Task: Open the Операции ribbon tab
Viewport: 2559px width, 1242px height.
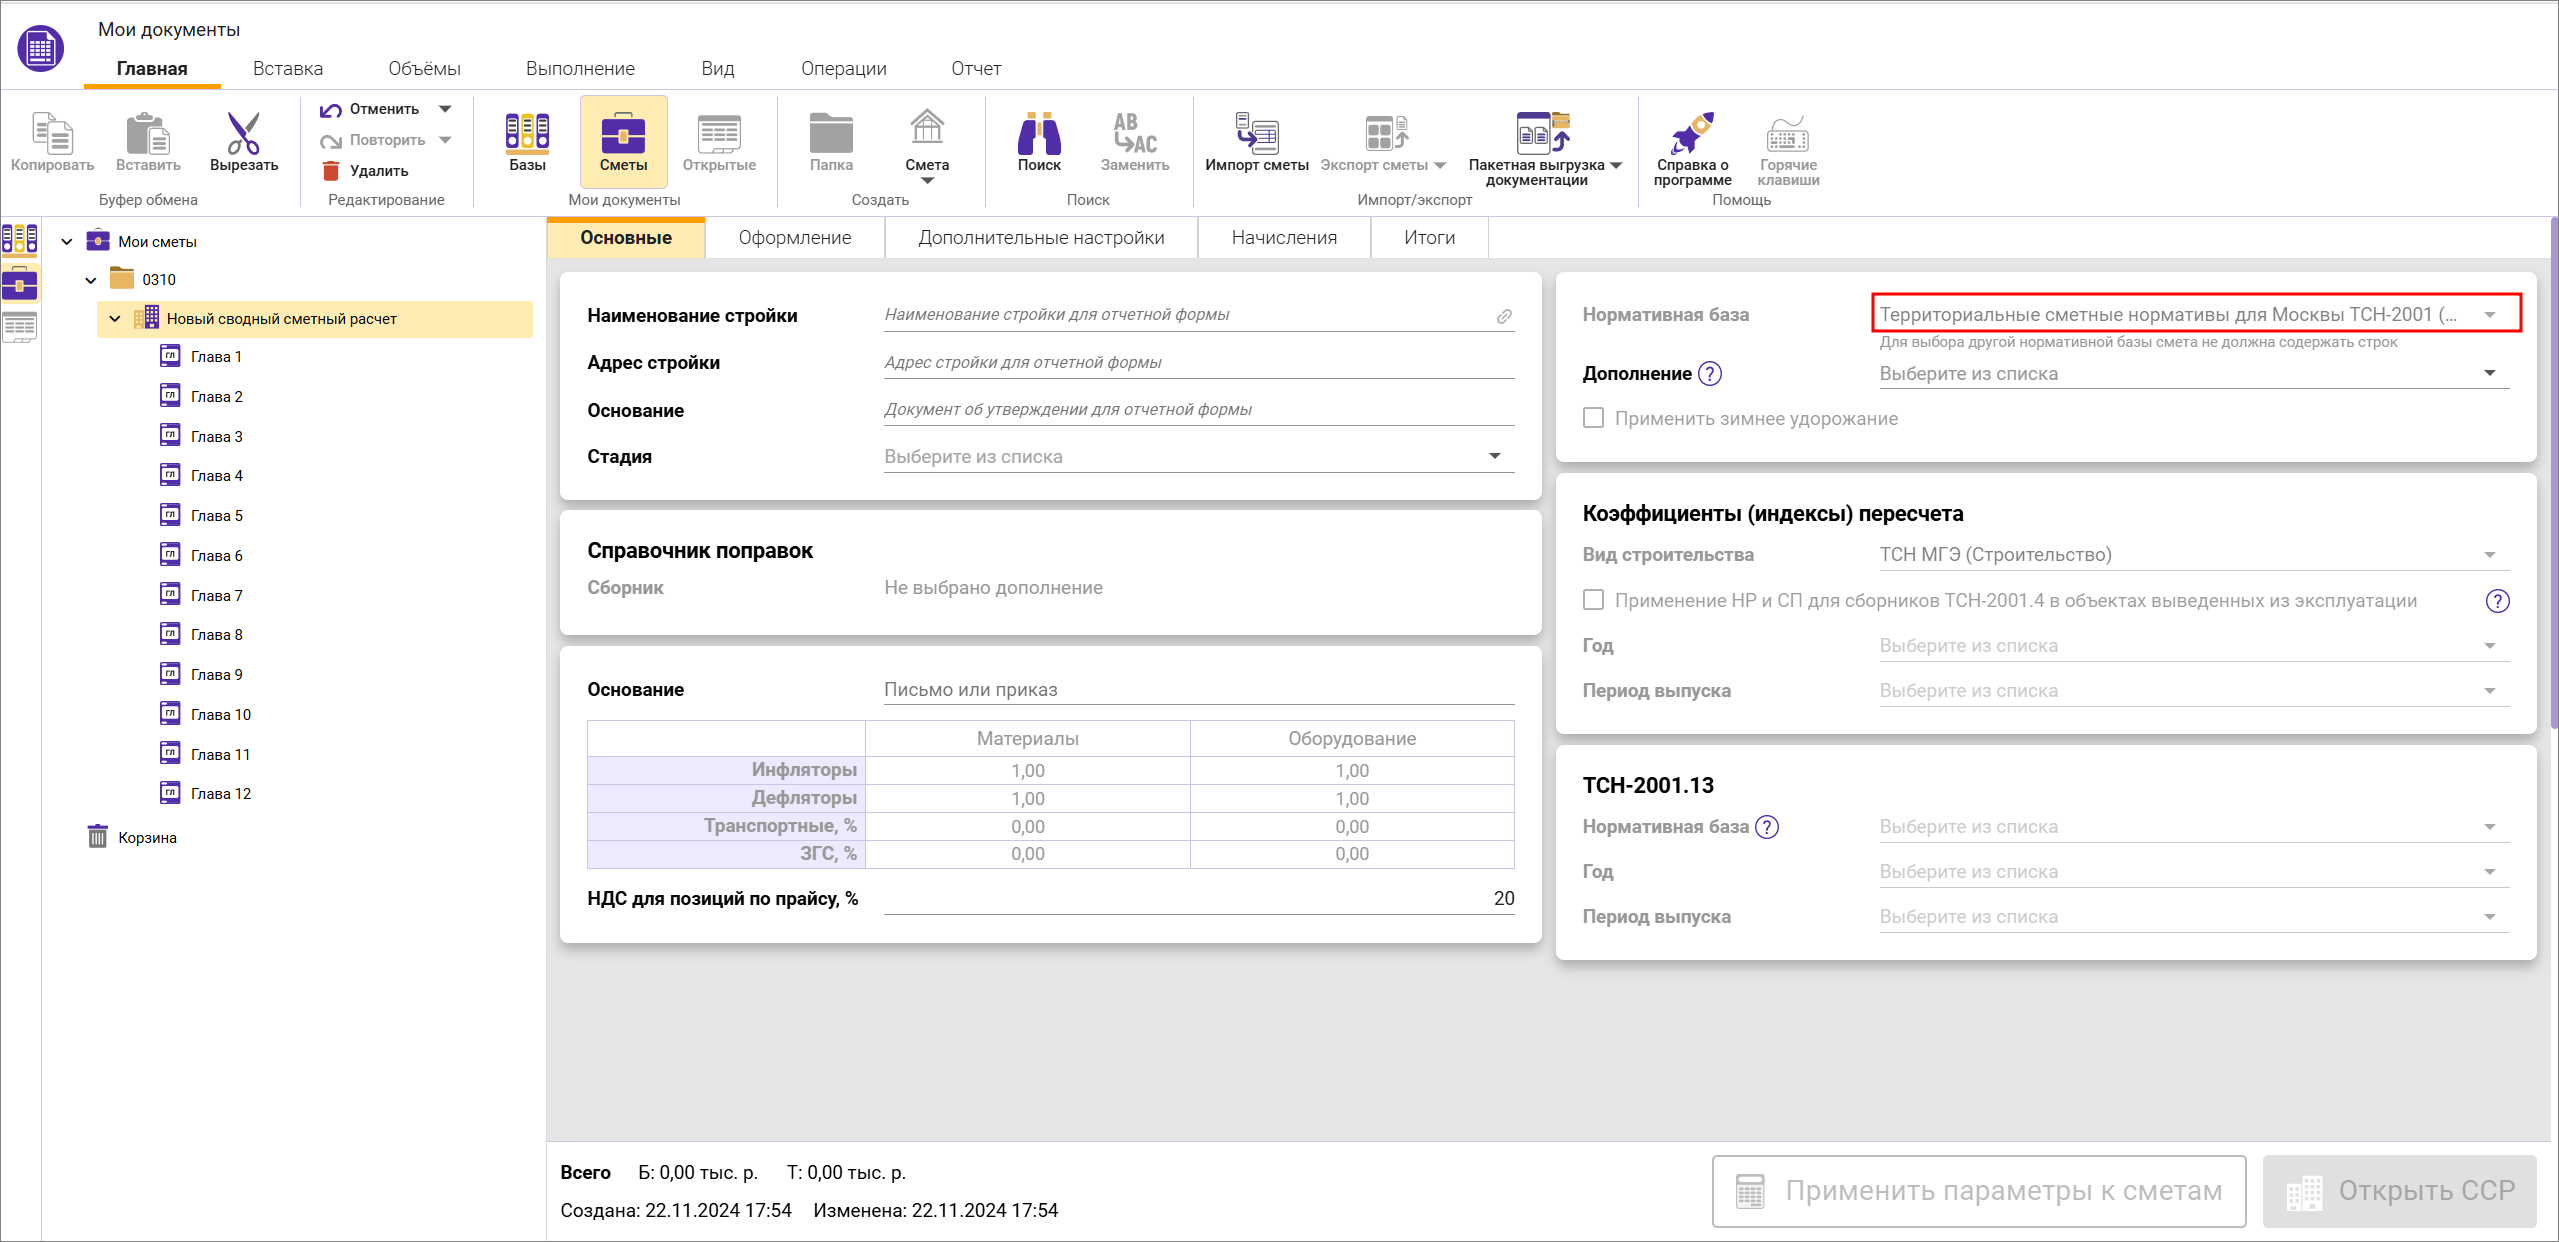Action: point(843,69)
